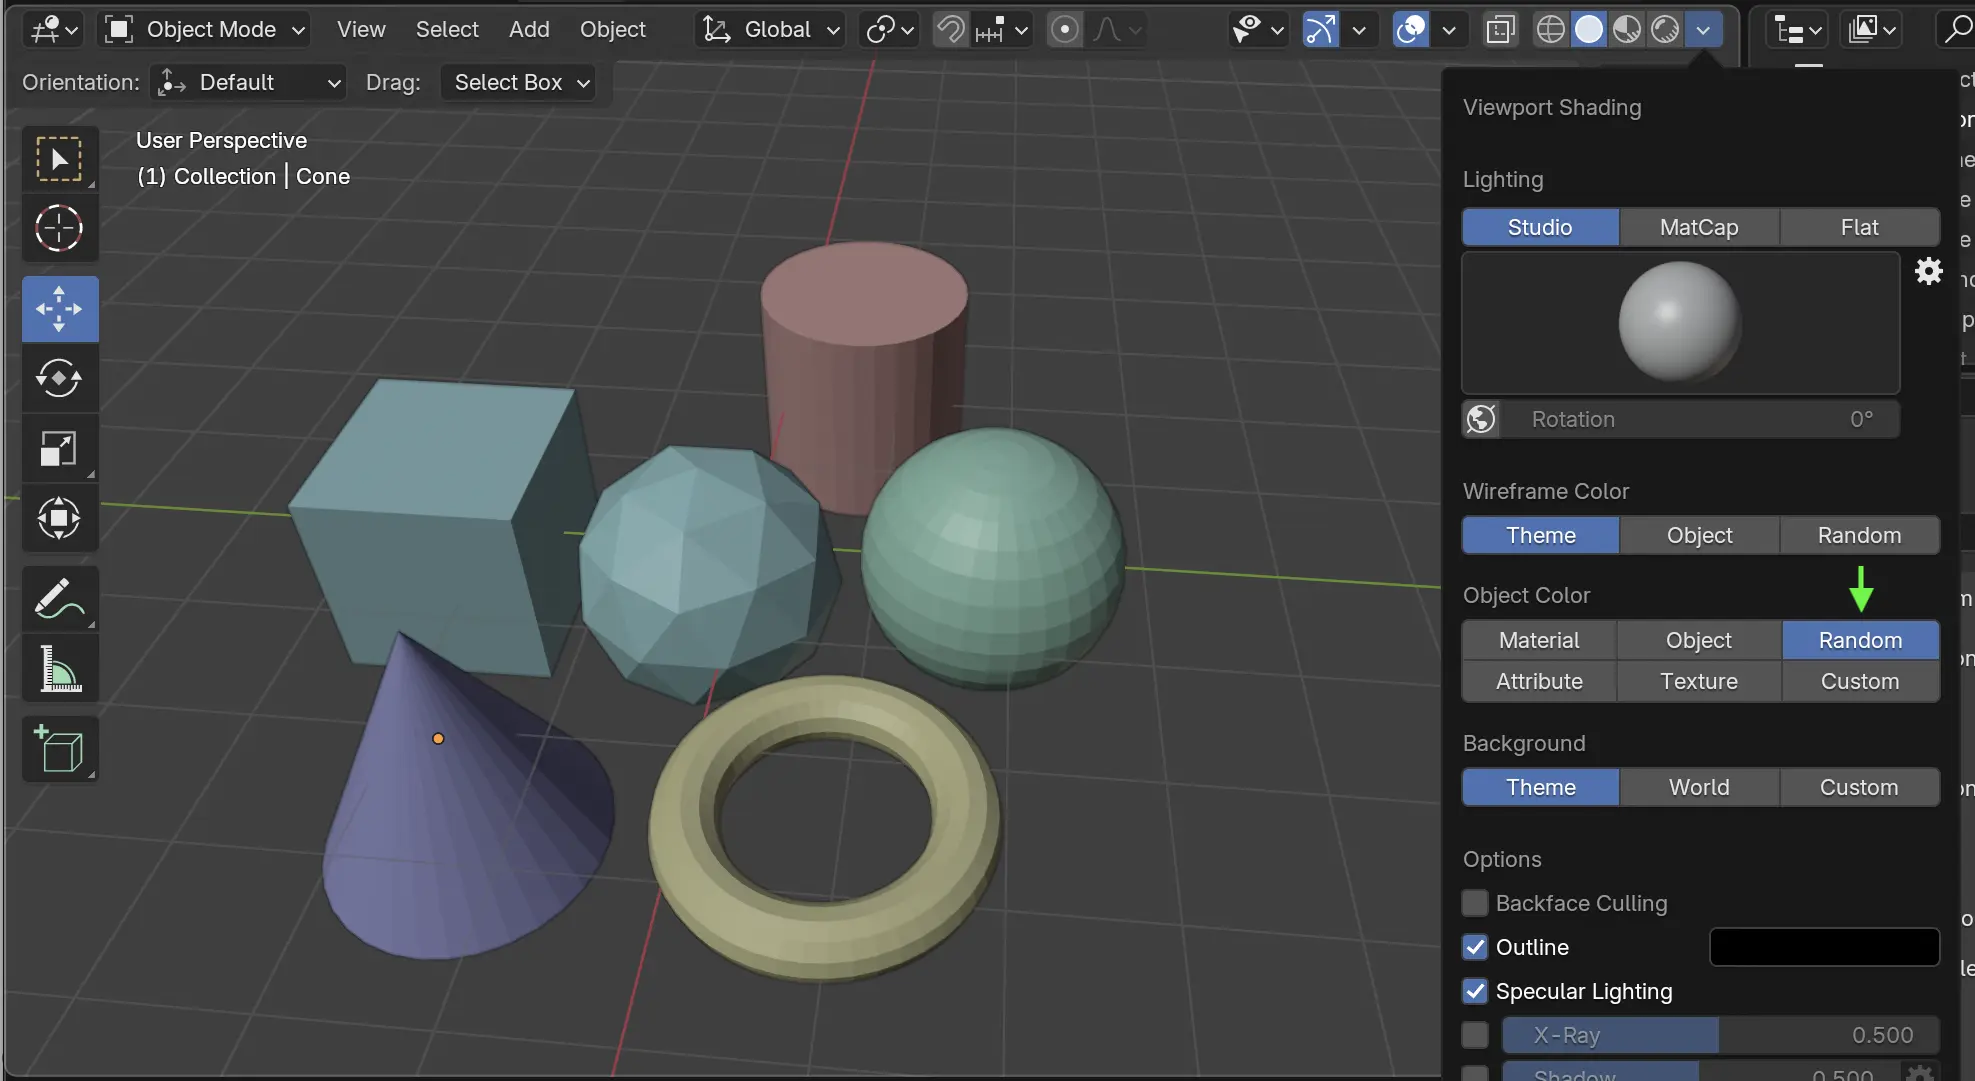Select the Transform tool

coord(59,518)
